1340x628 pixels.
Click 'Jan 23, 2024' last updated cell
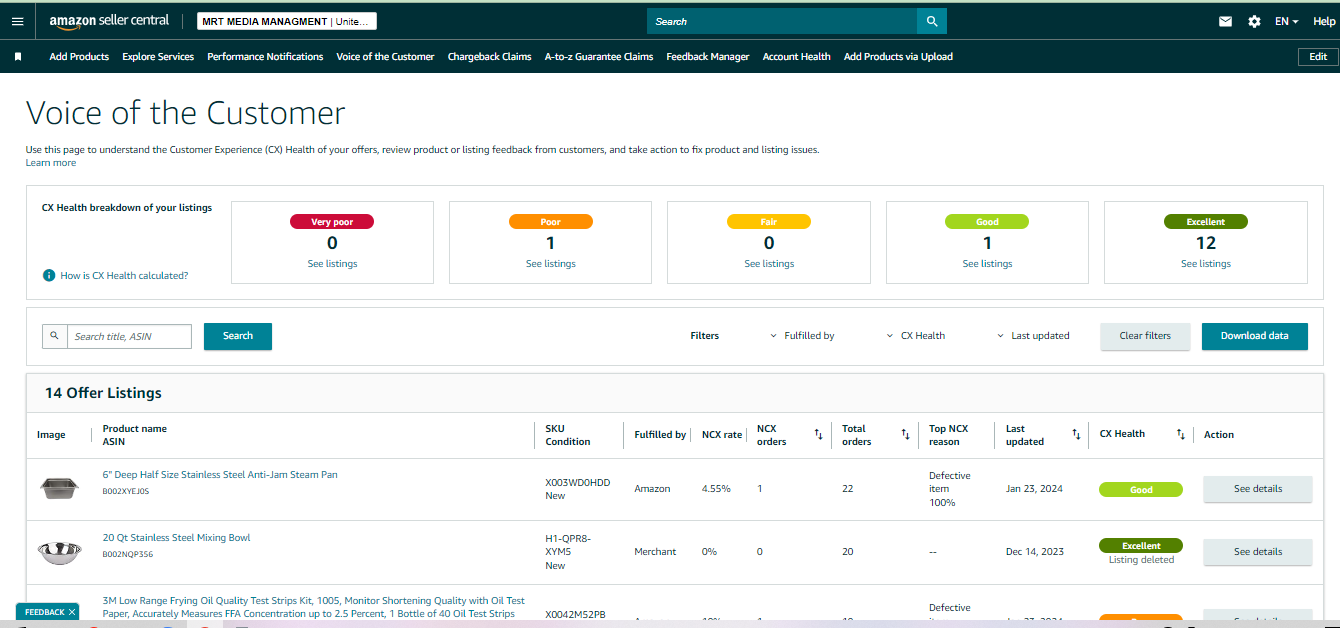pyautogui.click(x=1034, y=489)
